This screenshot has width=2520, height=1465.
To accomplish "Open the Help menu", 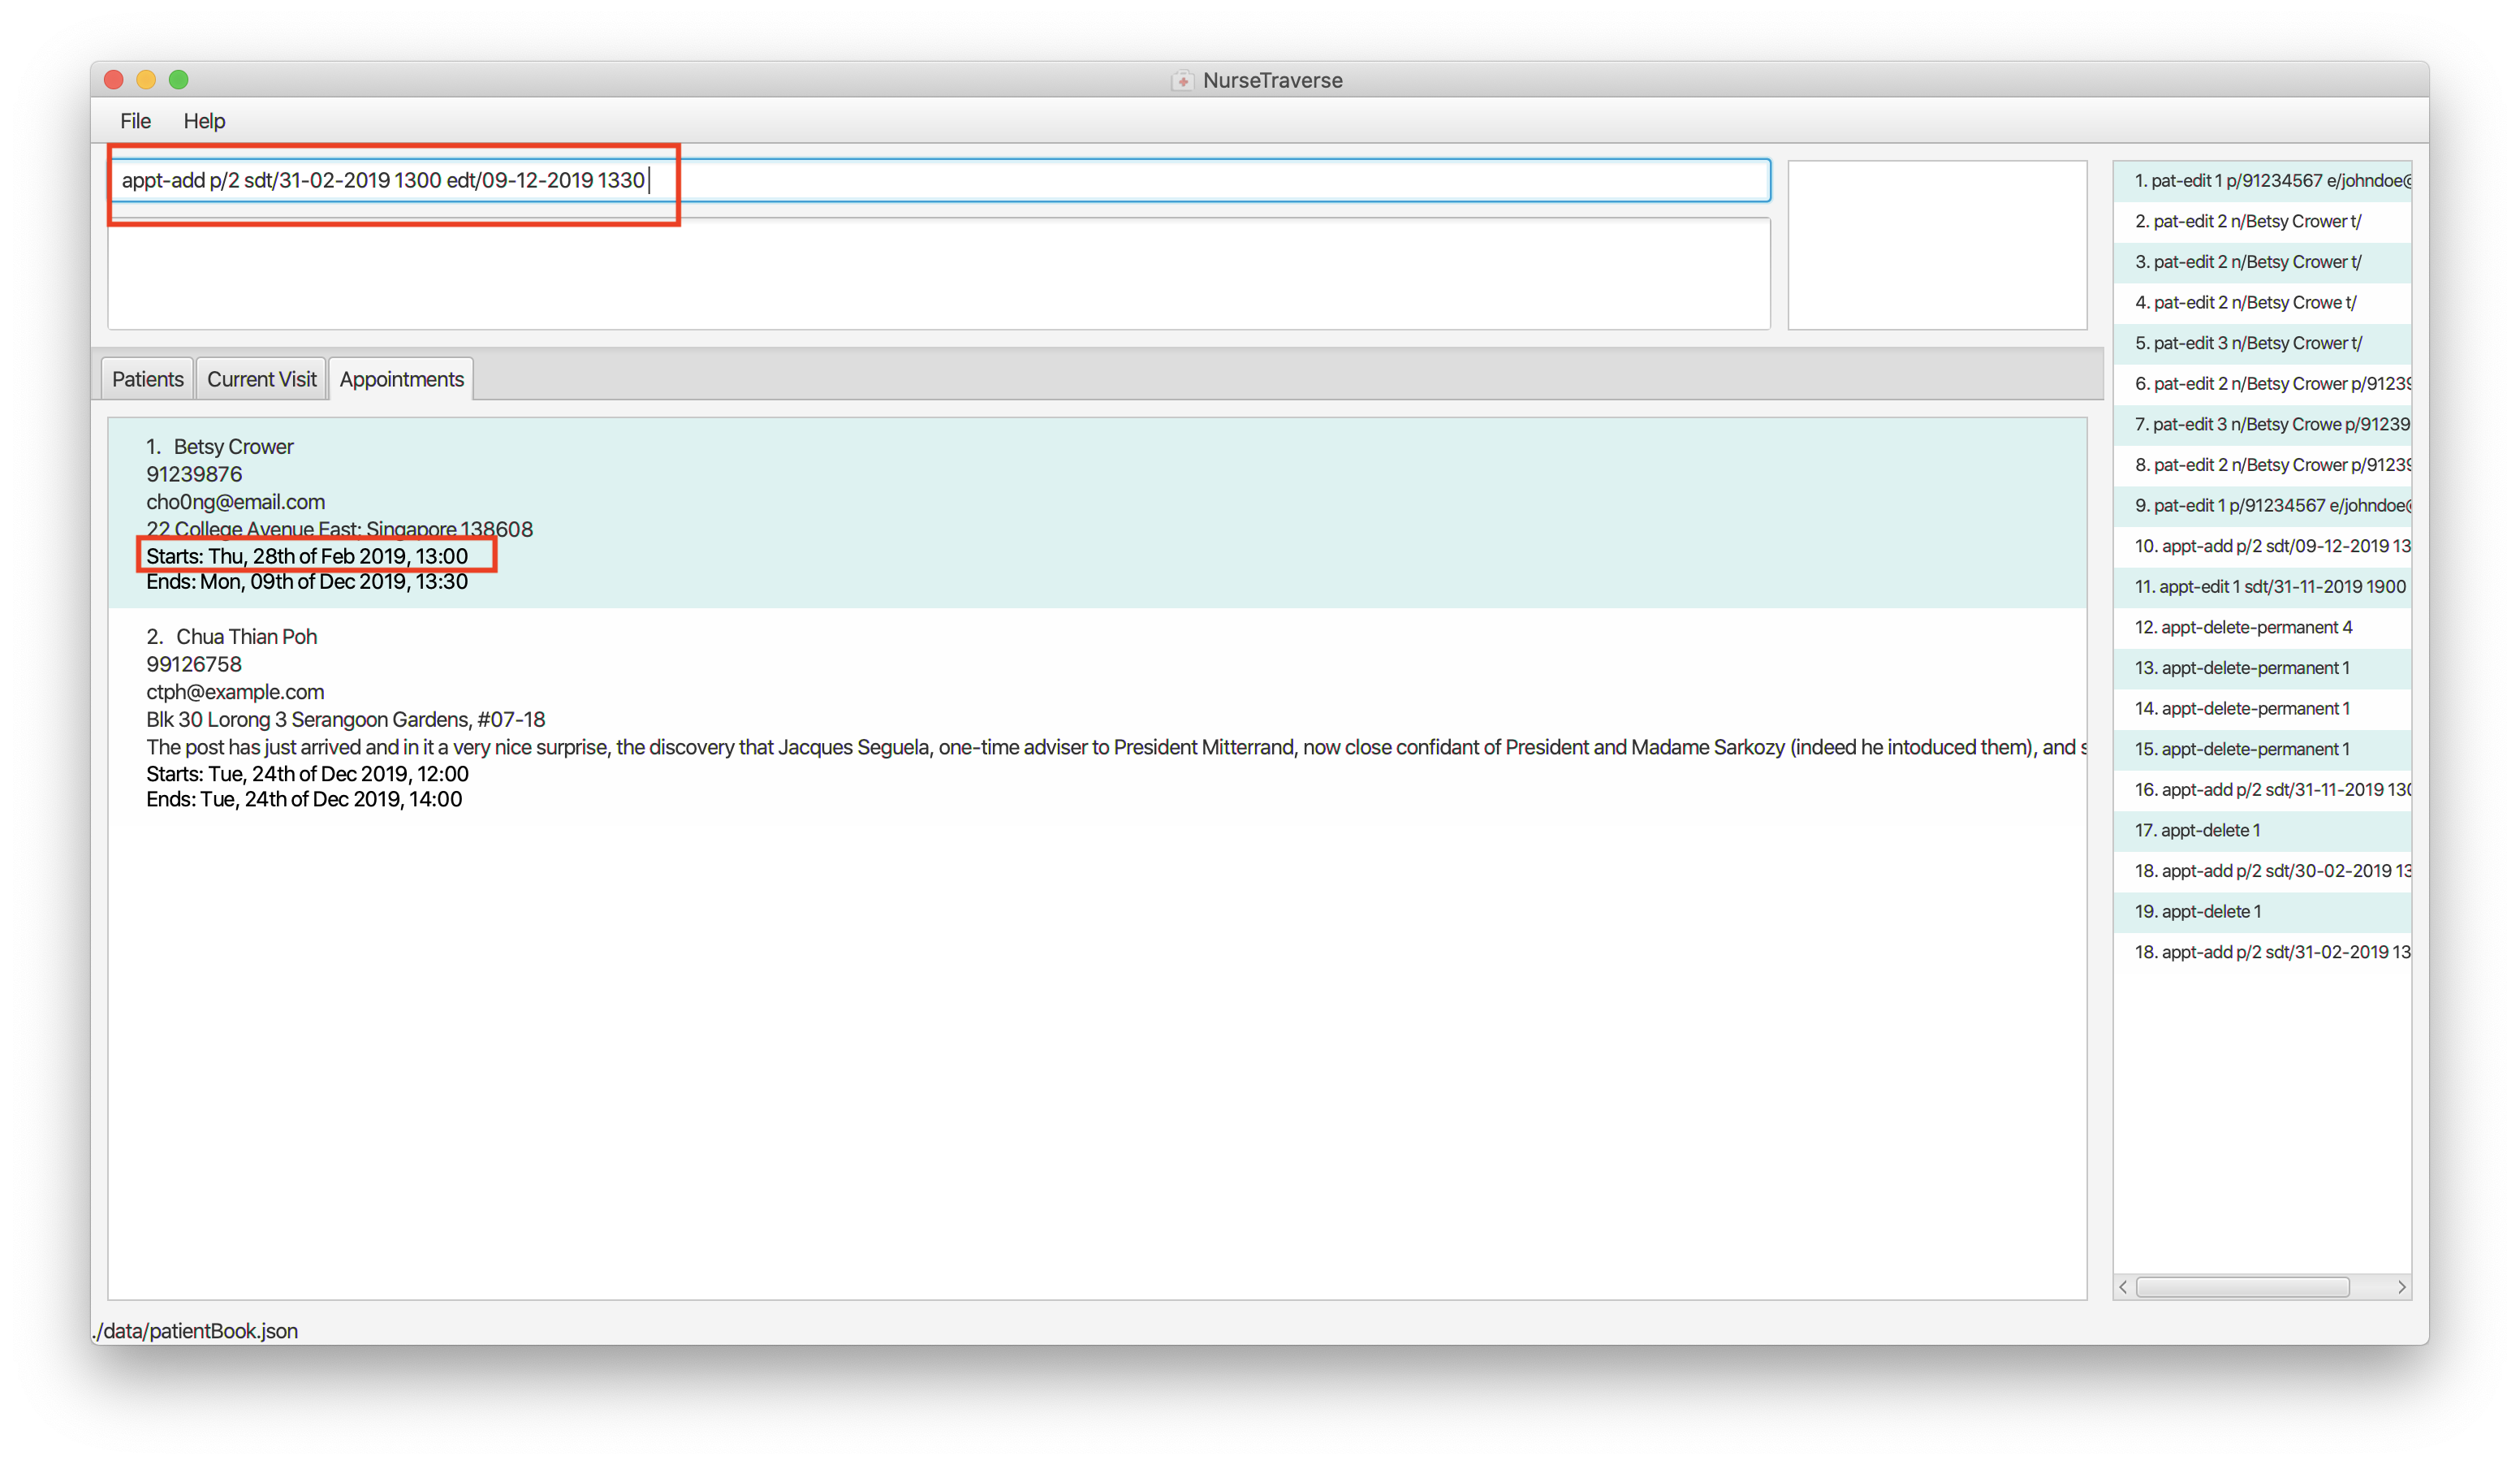I will coord(204,121).
